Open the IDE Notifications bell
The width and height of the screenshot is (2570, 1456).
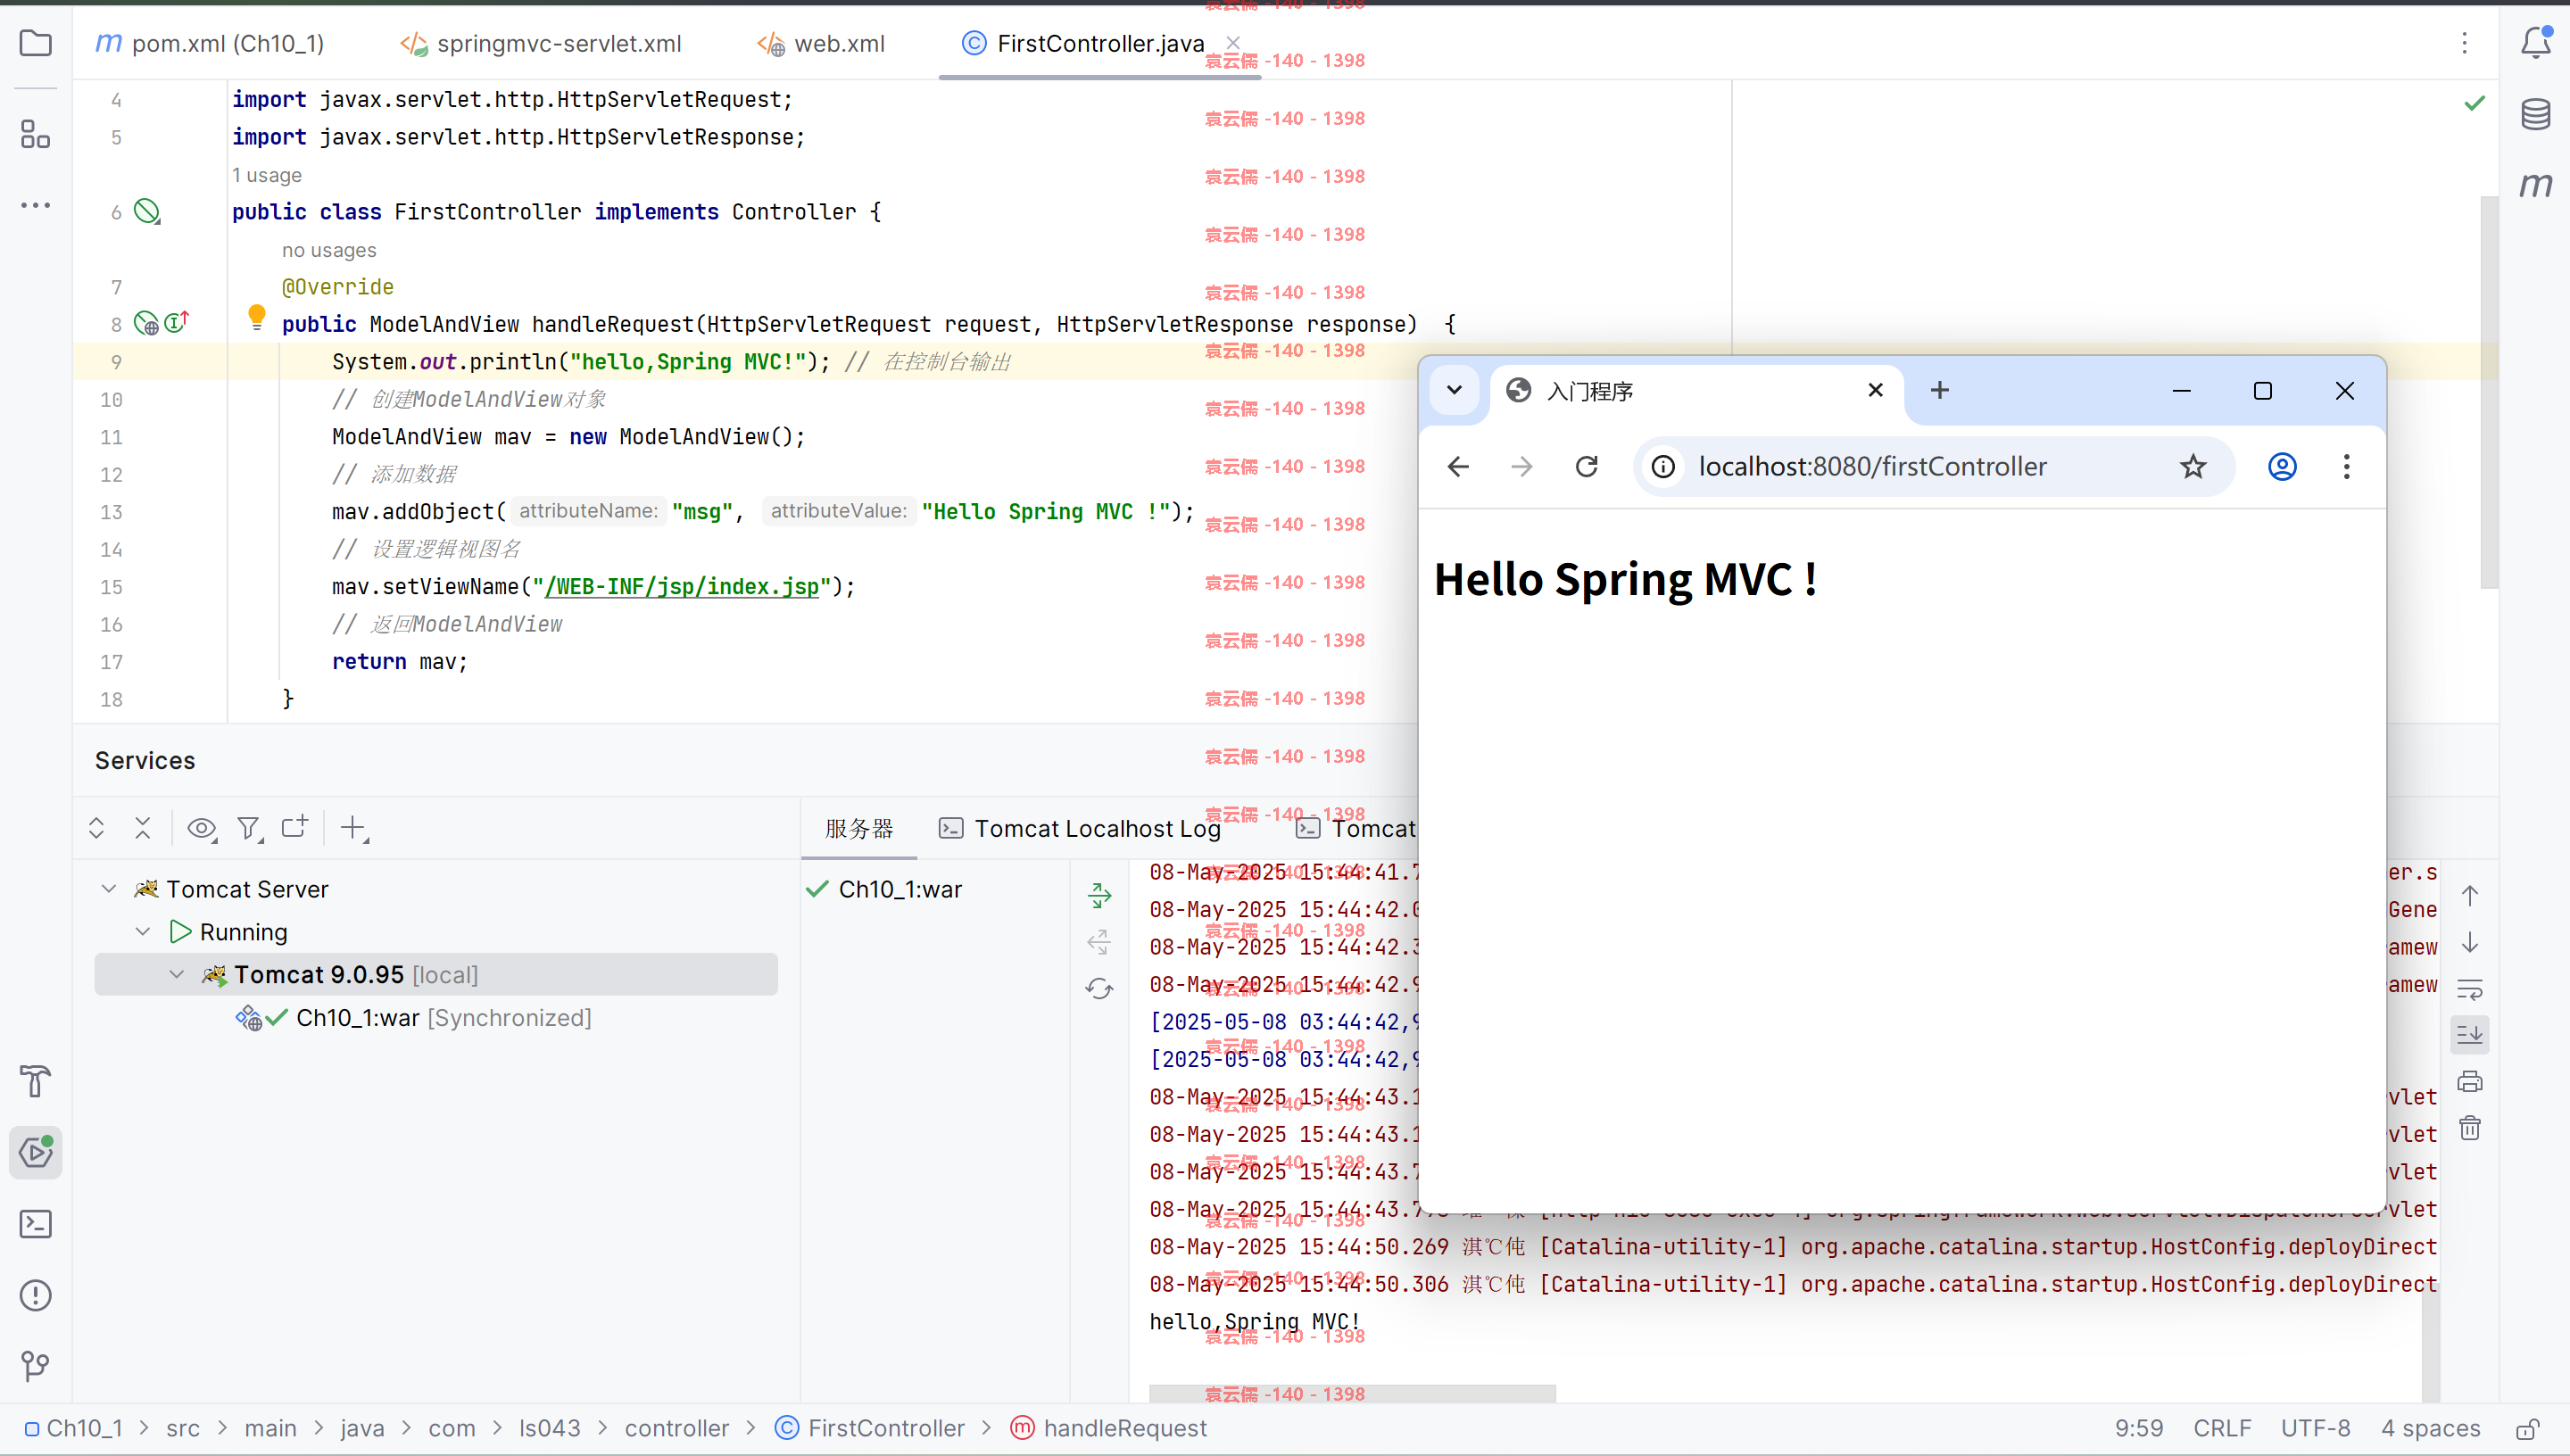(2536, 42)
